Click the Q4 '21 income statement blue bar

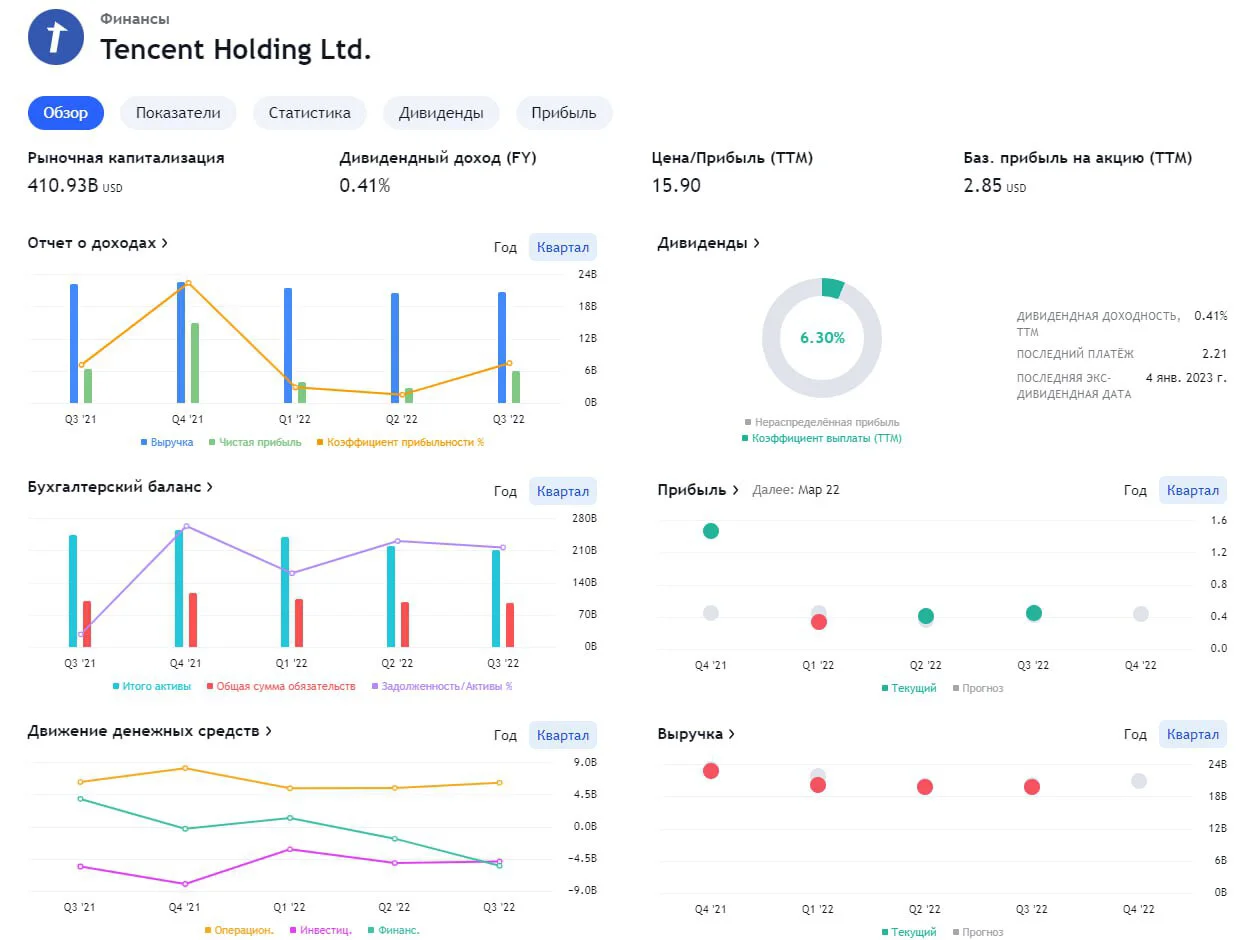pos(181,342)
